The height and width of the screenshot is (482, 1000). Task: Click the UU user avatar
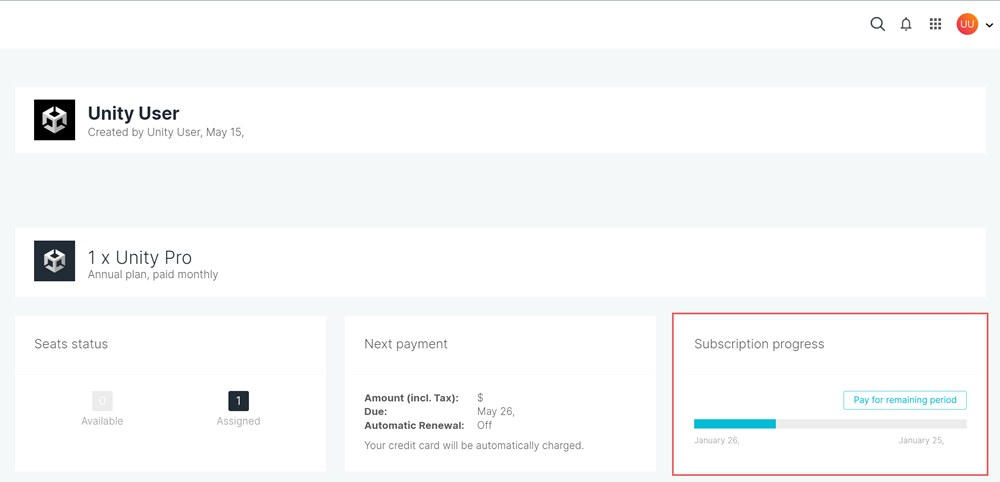click(x=967, y=24)
